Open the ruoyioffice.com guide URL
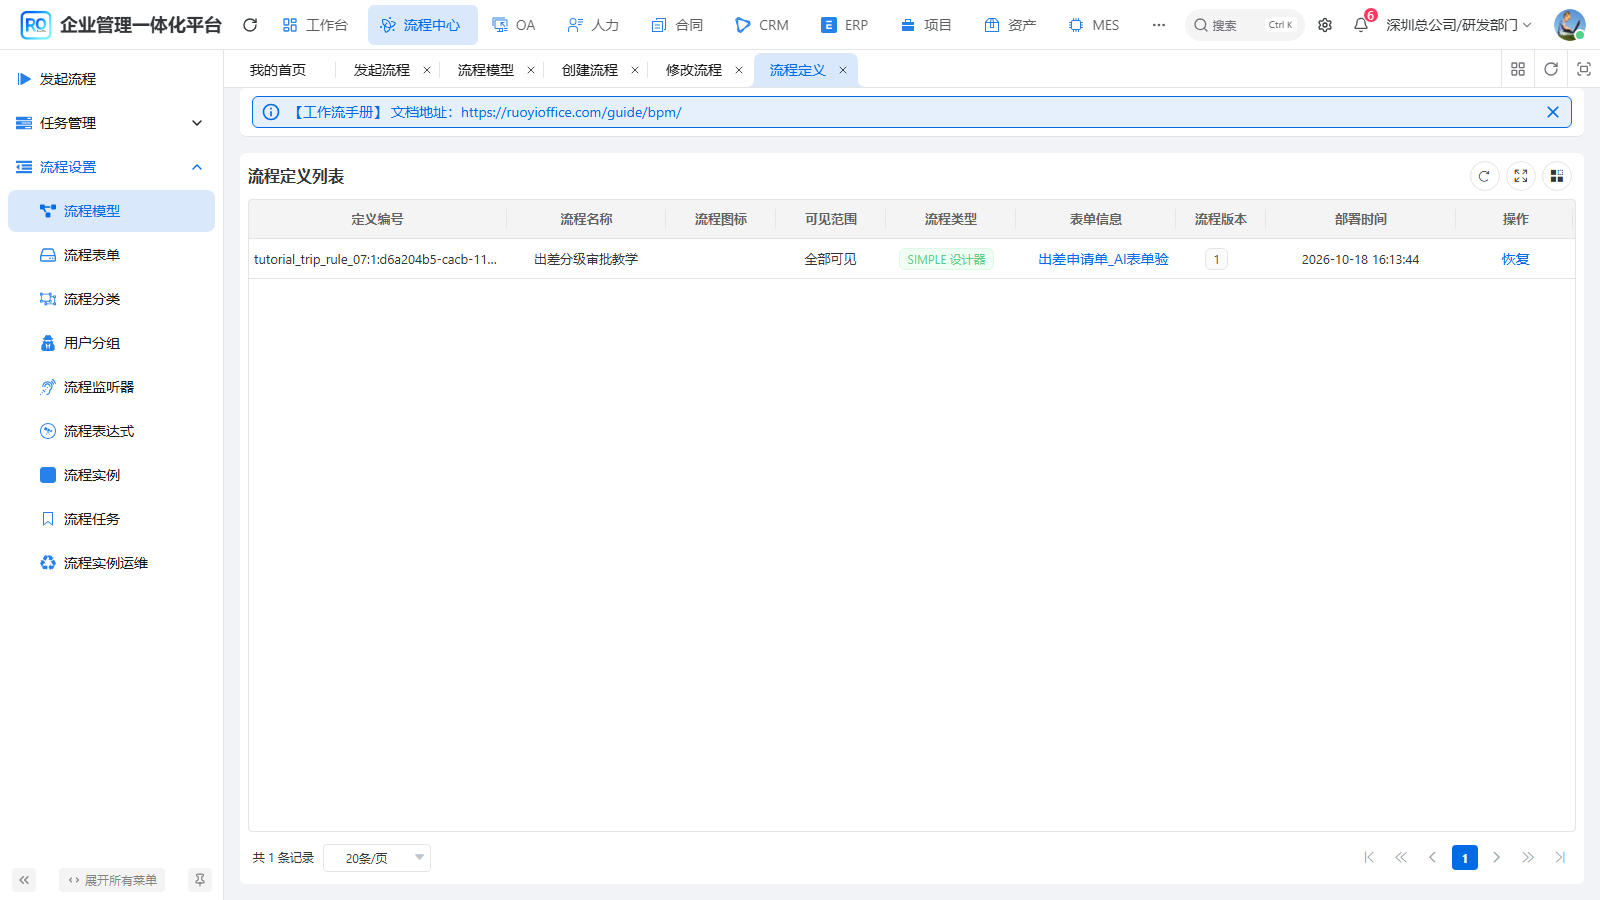This screenshot has width=1600, height=900. tap(571, 112)
